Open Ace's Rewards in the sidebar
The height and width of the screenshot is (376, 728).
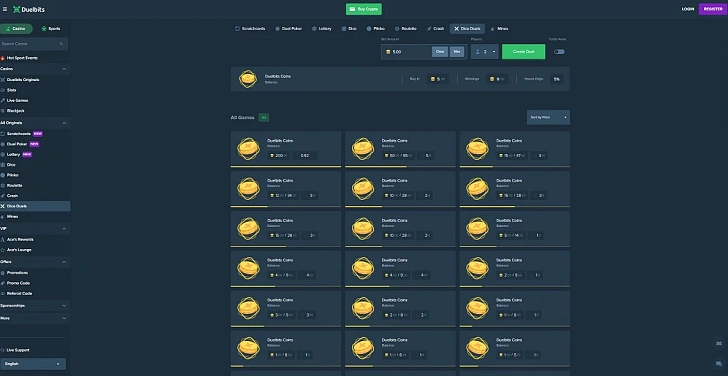click(x=17, y=240)
